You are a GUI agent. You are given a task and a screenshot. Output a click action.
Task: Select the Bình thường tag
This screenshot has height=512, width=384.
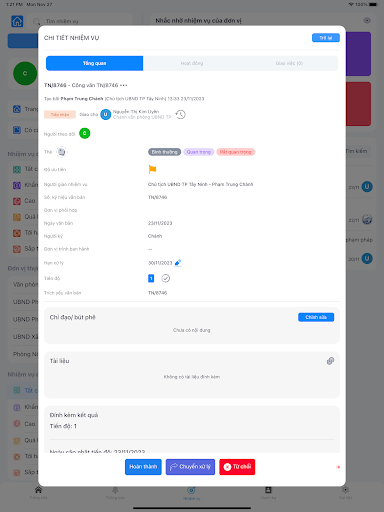coord(165,152)
